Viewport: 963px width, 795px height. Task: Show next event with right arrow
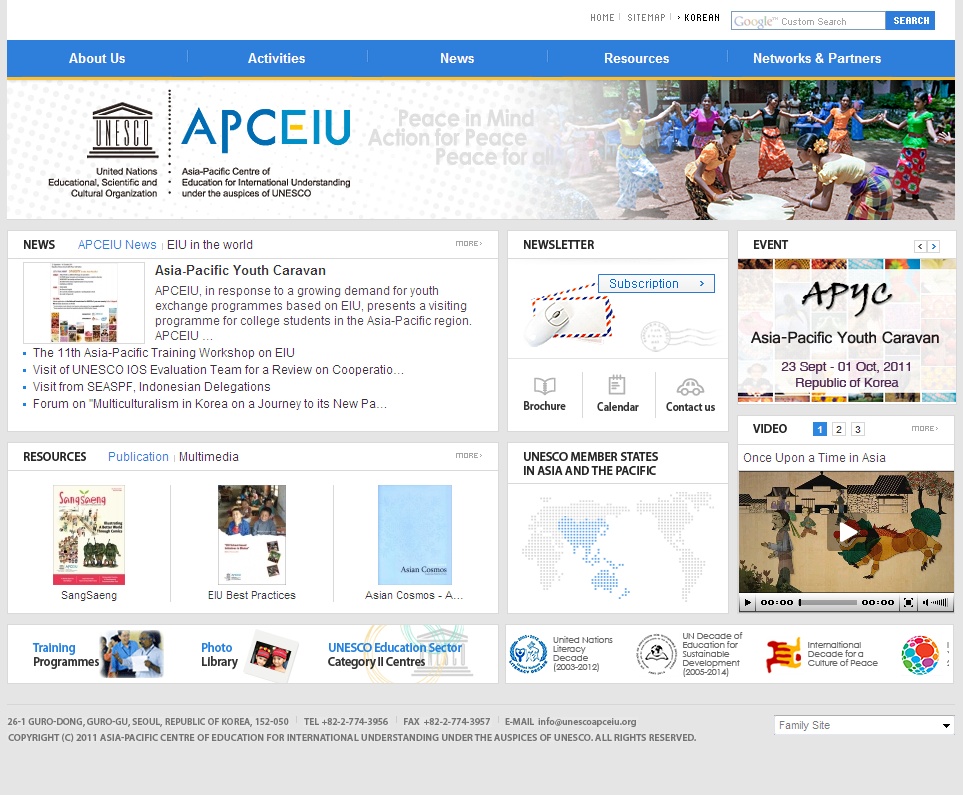(934, 246)
